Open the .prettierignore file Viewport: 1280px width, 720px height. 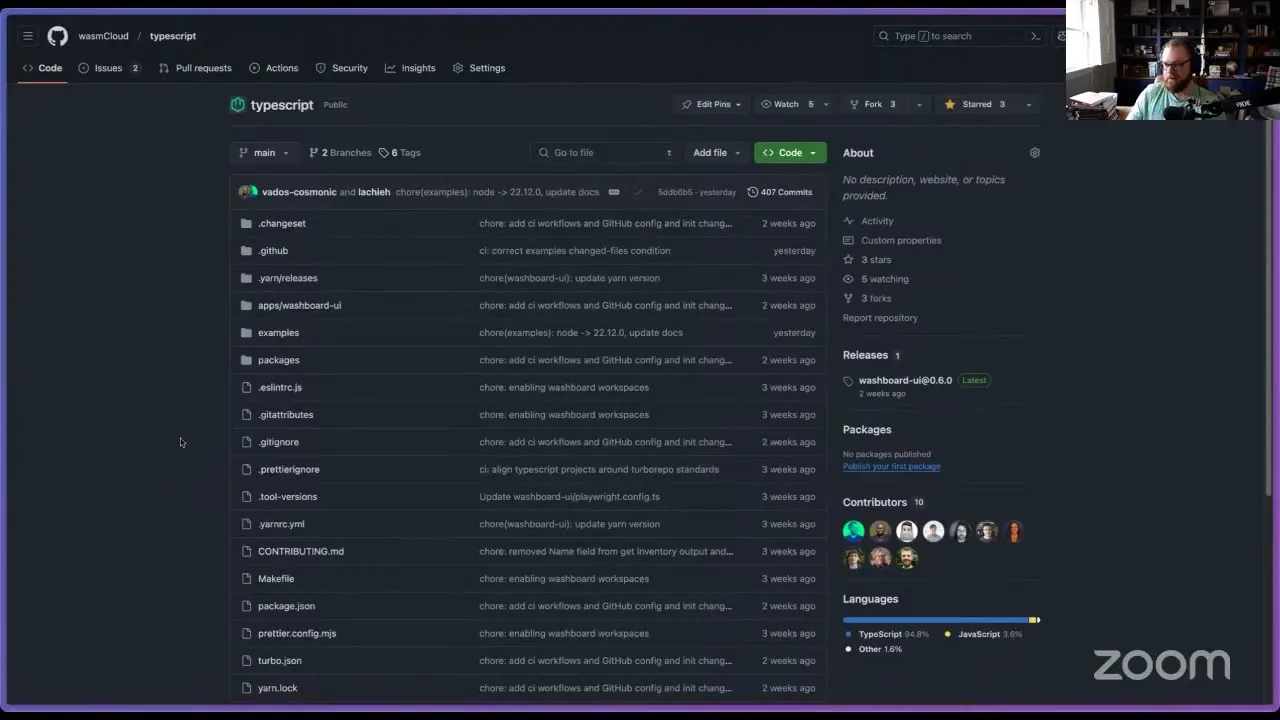(289, 470)
